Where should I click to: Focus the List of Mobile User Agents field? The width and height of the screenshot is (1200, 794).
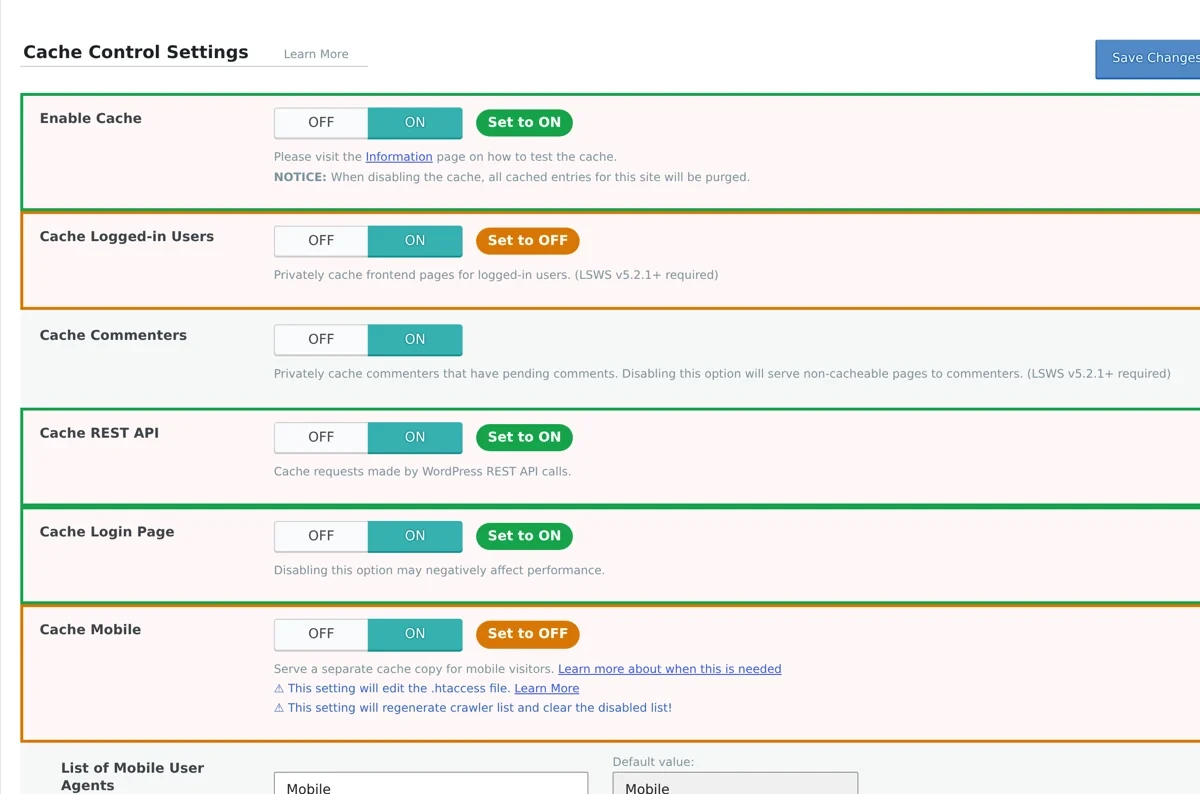click(x=431, y=783)
